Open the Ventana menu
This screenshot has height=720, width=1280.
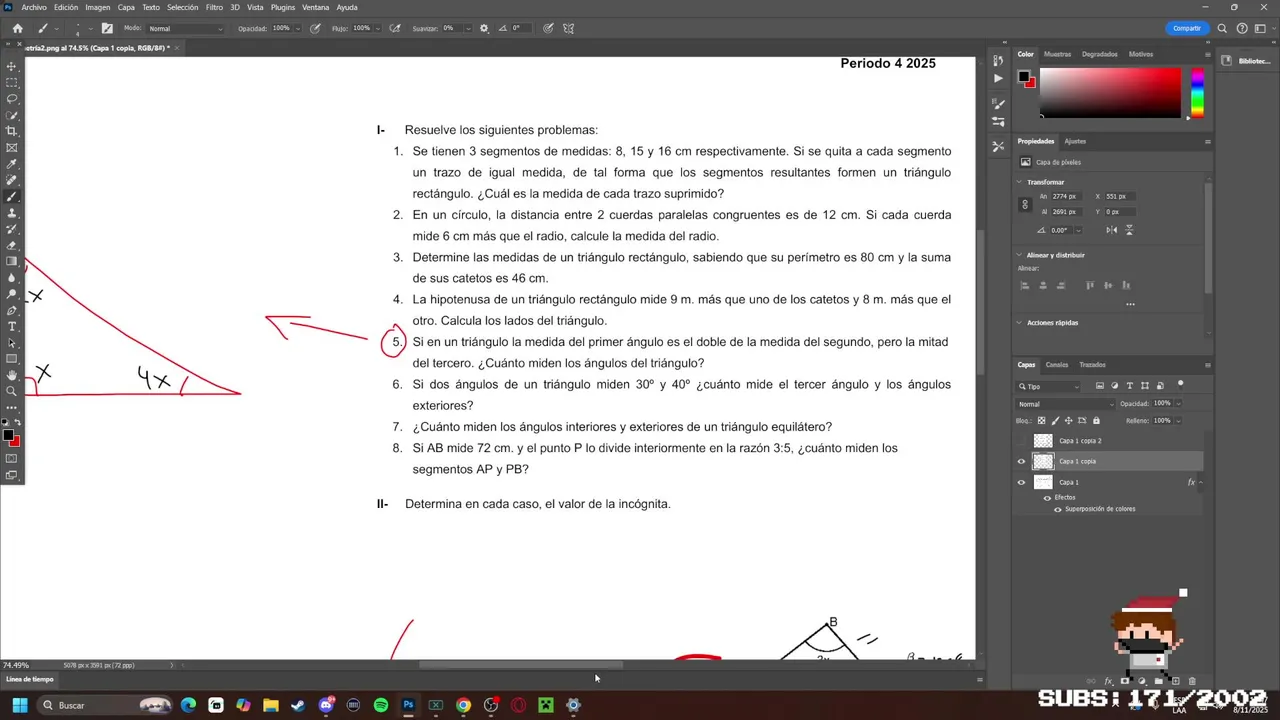pos(316,7)
